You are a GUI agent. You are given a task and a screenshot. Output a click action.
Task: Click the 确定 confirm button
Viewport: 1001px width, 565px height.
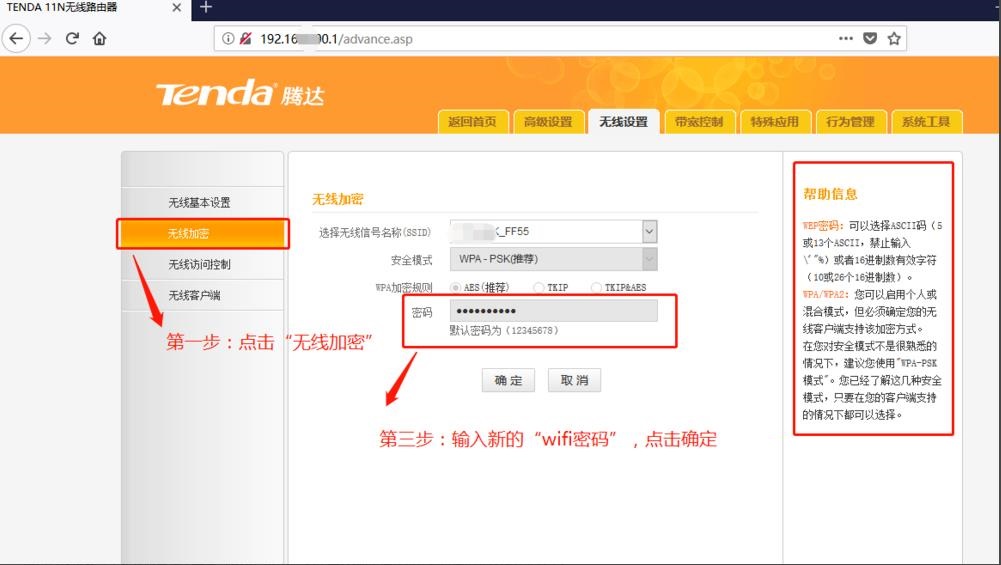(x=508, y=380)
